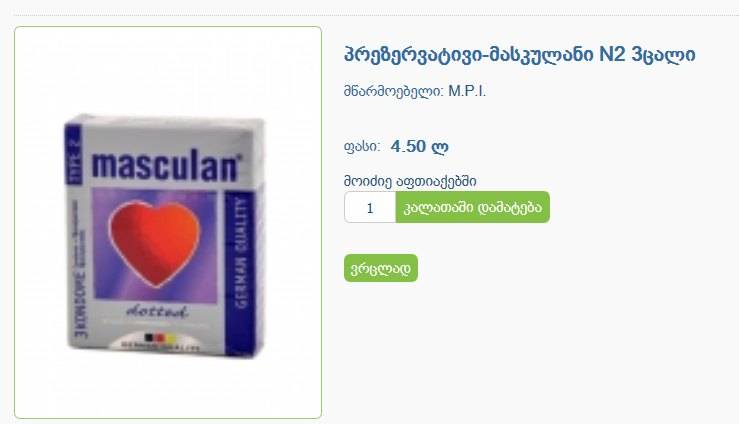Click the Type 2 label on the box's corner
This screenshot has height=424, width=739.
coord(74,155)
